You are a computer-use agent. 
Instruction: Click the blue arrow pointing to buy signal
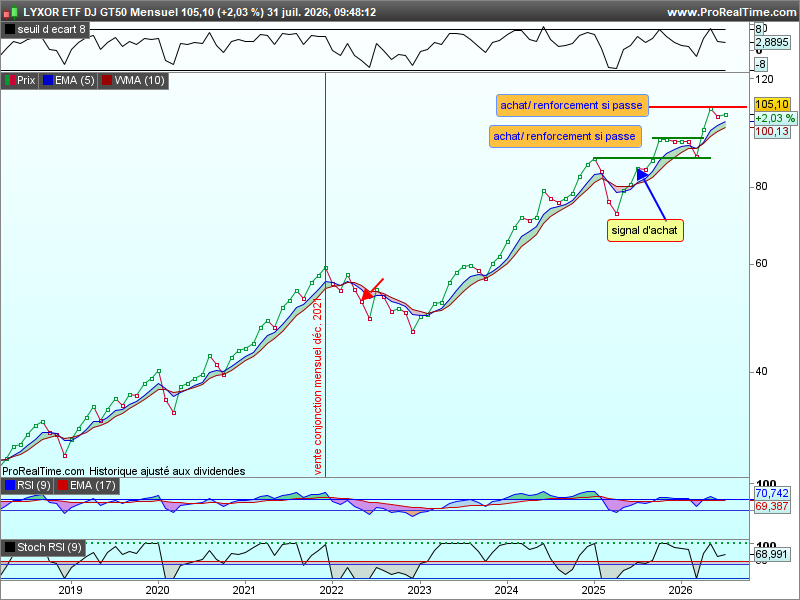tap(651, 193)
